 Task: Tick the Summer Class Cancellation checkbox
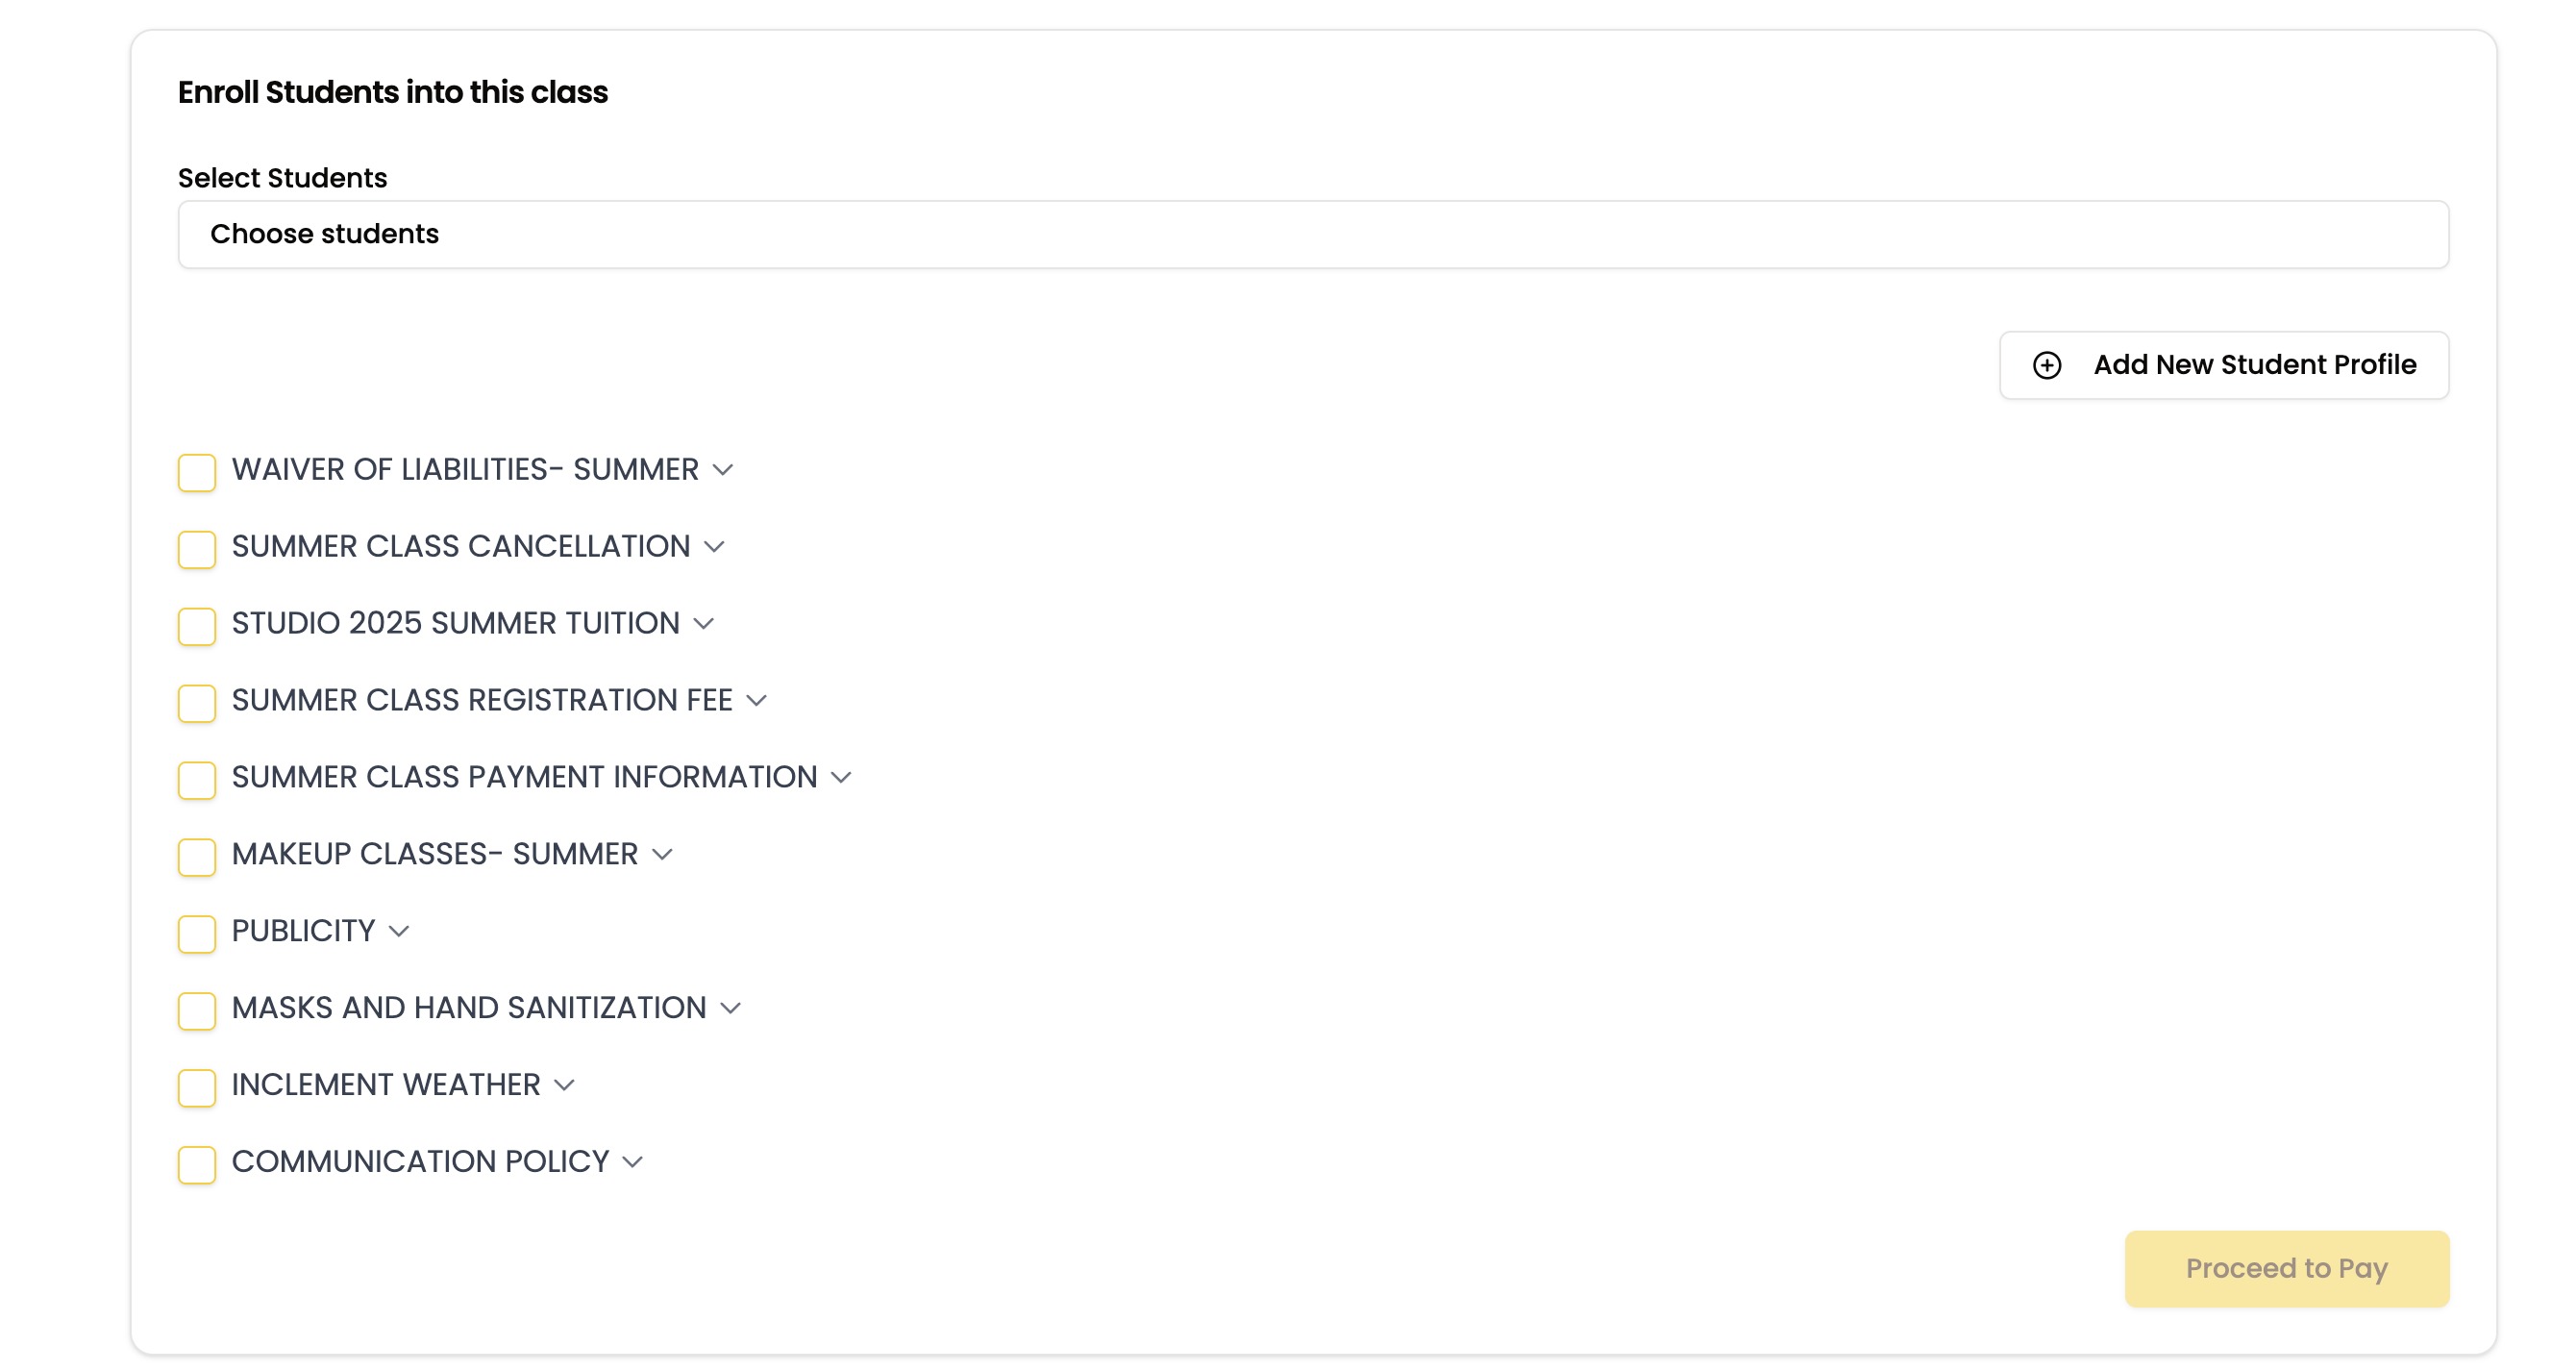point(197,549)
